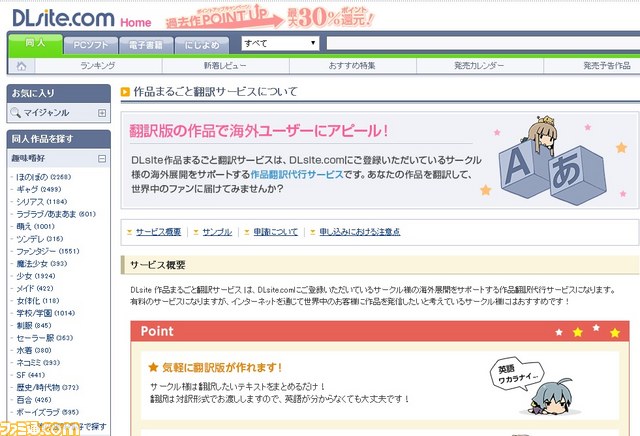The image size is (640, 436).
Task: Switch to the PCソフト tab
Action: (x=91, y=45)
